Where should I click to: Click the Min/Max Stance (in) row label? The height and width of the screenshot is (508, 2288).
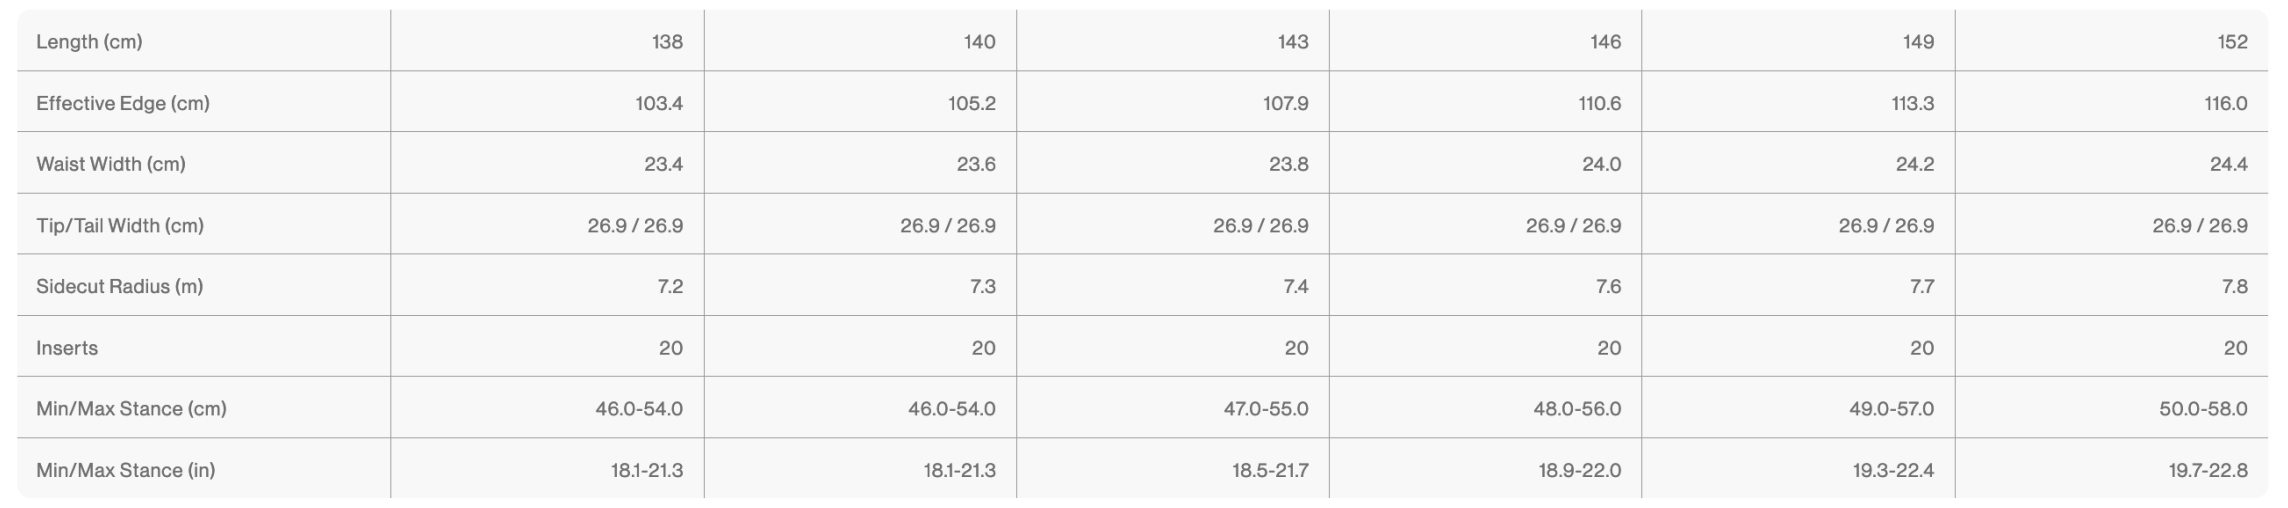tap(126, 470)
